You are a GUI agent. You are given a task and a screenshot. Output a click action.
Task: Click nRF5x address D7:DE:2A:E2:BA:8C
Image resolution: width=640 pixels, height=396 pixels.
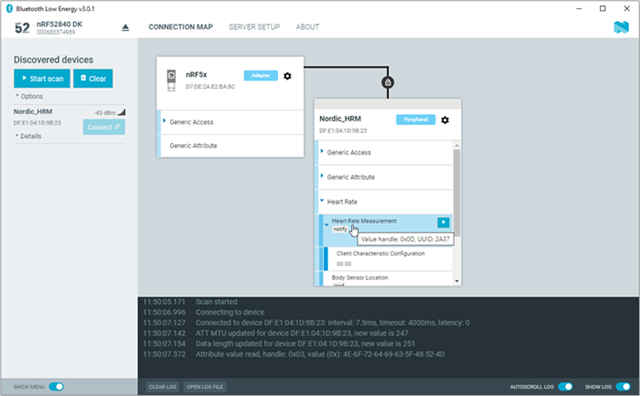[x=210, y=87]
